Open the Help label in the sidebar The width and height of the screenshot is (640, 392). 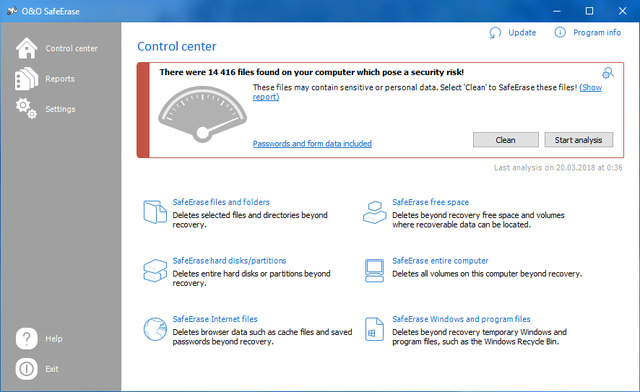(54, 339)
